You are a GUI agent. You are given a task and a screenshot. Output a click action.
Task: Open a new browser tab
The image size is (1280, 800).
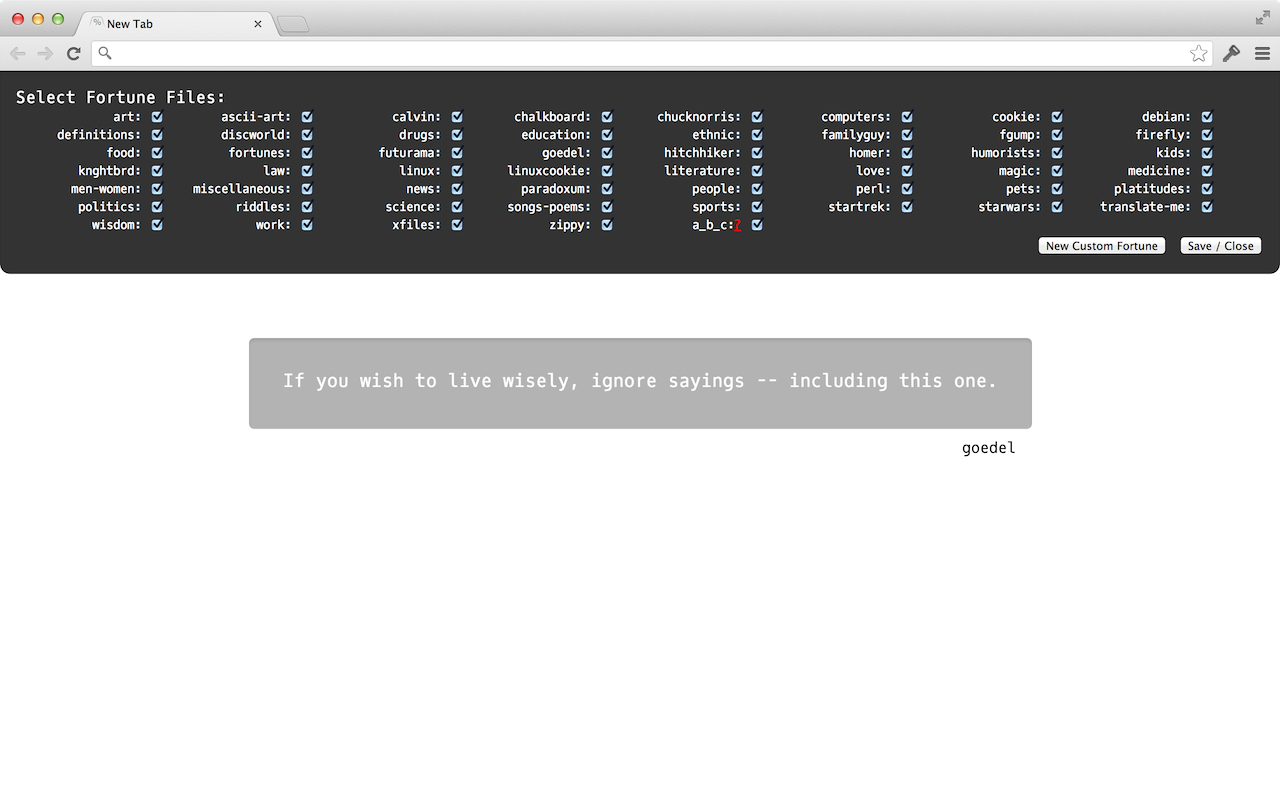(x=293, y=25)
